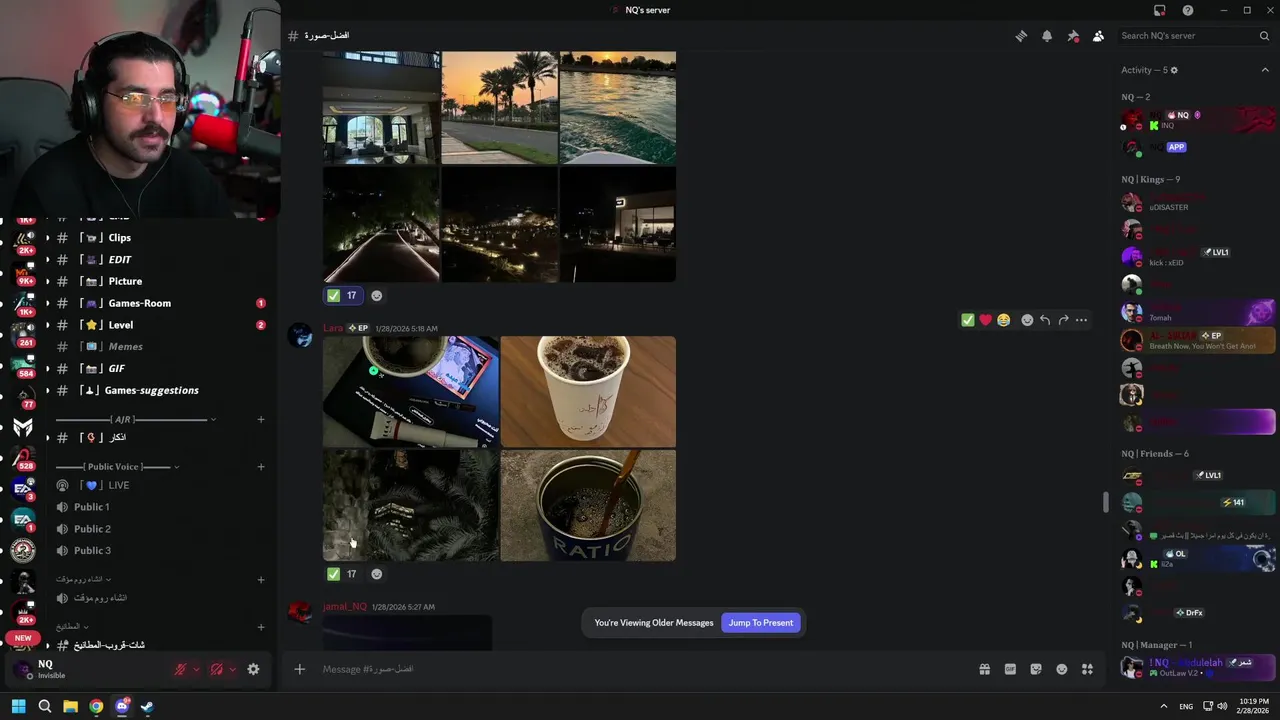Collapse the Activity section
Image resolution: width=1280 pixels, height=720 pixels.
pyautogui.click(x=1265, y=70)
